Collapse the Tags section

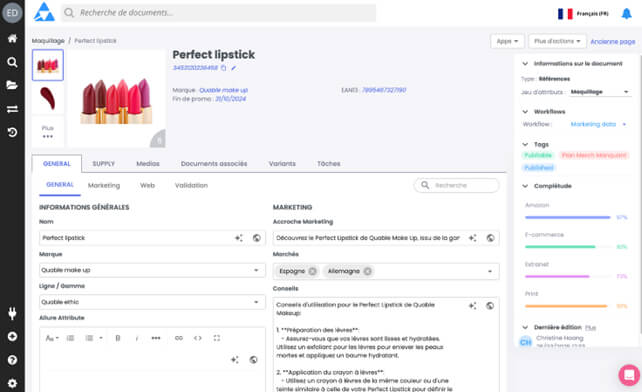tap(525, 144)
